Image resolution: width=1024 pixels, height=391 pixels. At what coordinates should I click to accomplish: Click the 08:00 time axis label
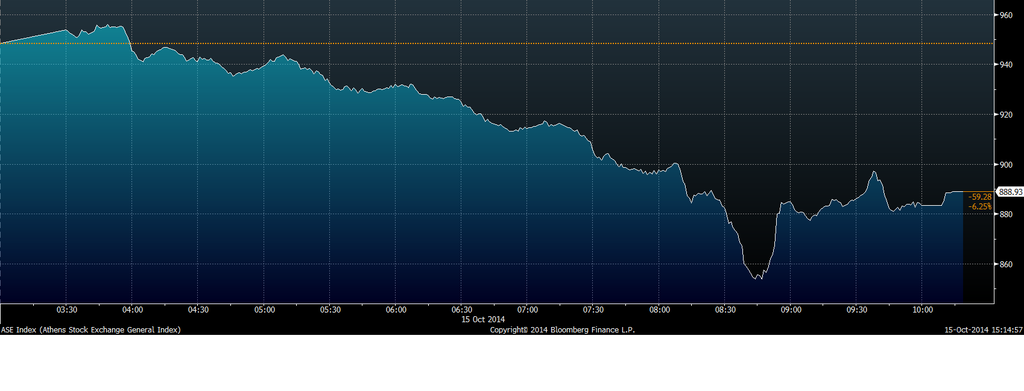click(660, 310)
